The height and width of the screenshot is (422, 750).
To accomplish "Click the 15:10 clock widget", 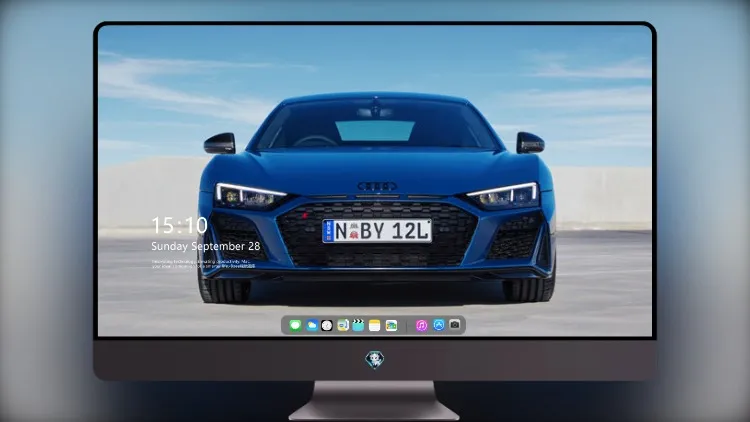I will tap(179, 225).
